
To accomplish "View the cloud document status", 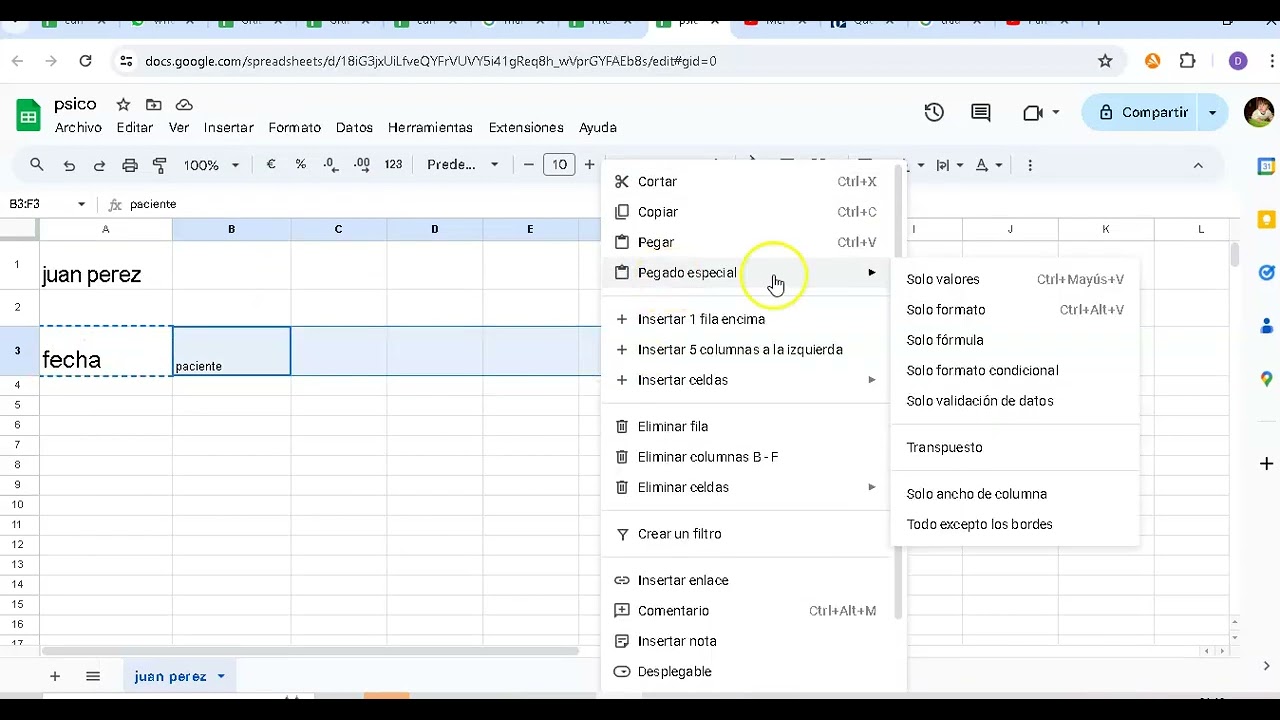I will coord(184,104).
